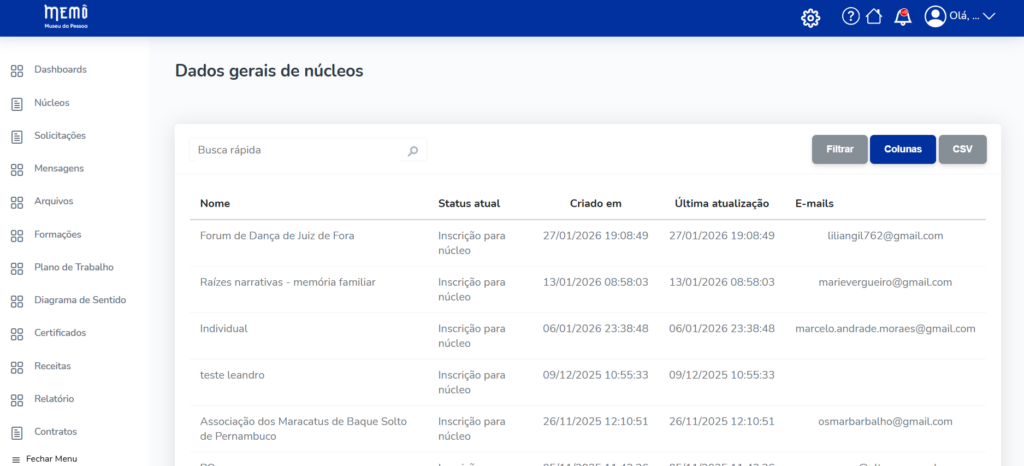The image size is (1024, 466).
Task: Sort by the Criado em column header
Action: tap(596, 204)
